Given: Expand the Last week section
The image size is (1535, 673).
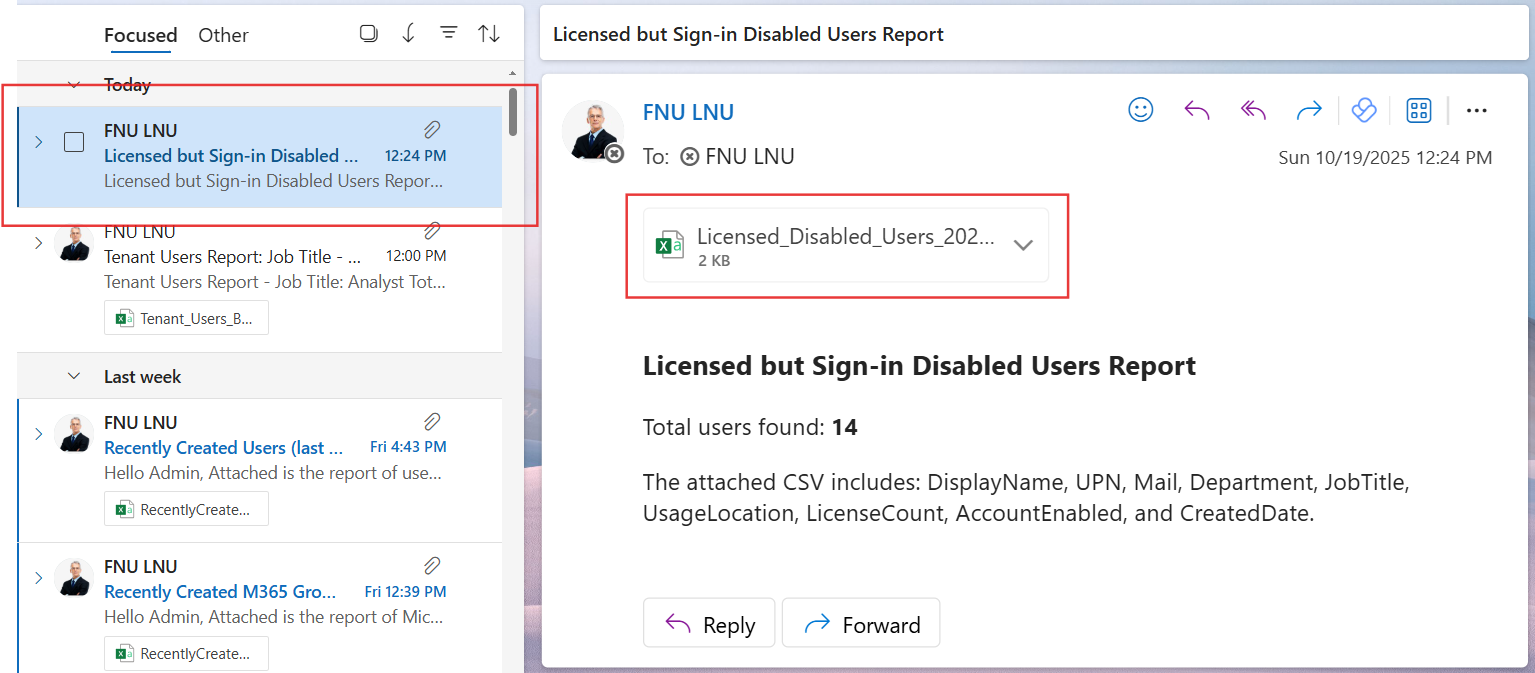Looking at the screenshot, I should [x=73, y=376].
